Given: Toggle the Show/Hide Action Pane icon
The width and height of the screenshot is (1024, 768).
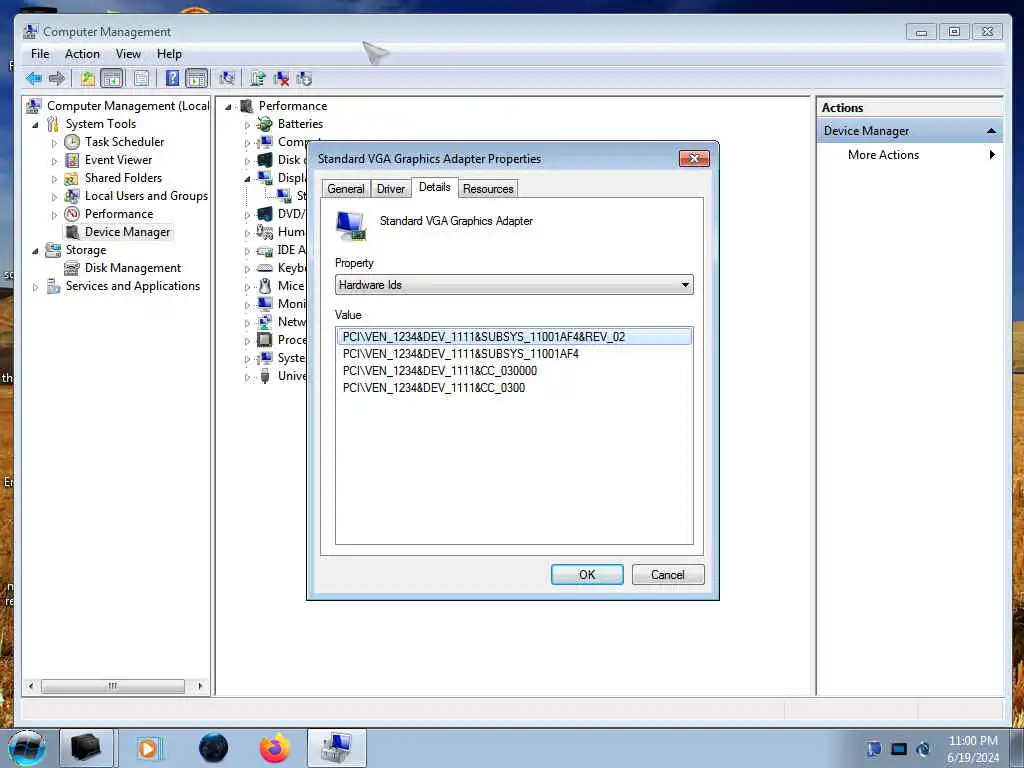Looking at the screenshot, I should (197, 79).
